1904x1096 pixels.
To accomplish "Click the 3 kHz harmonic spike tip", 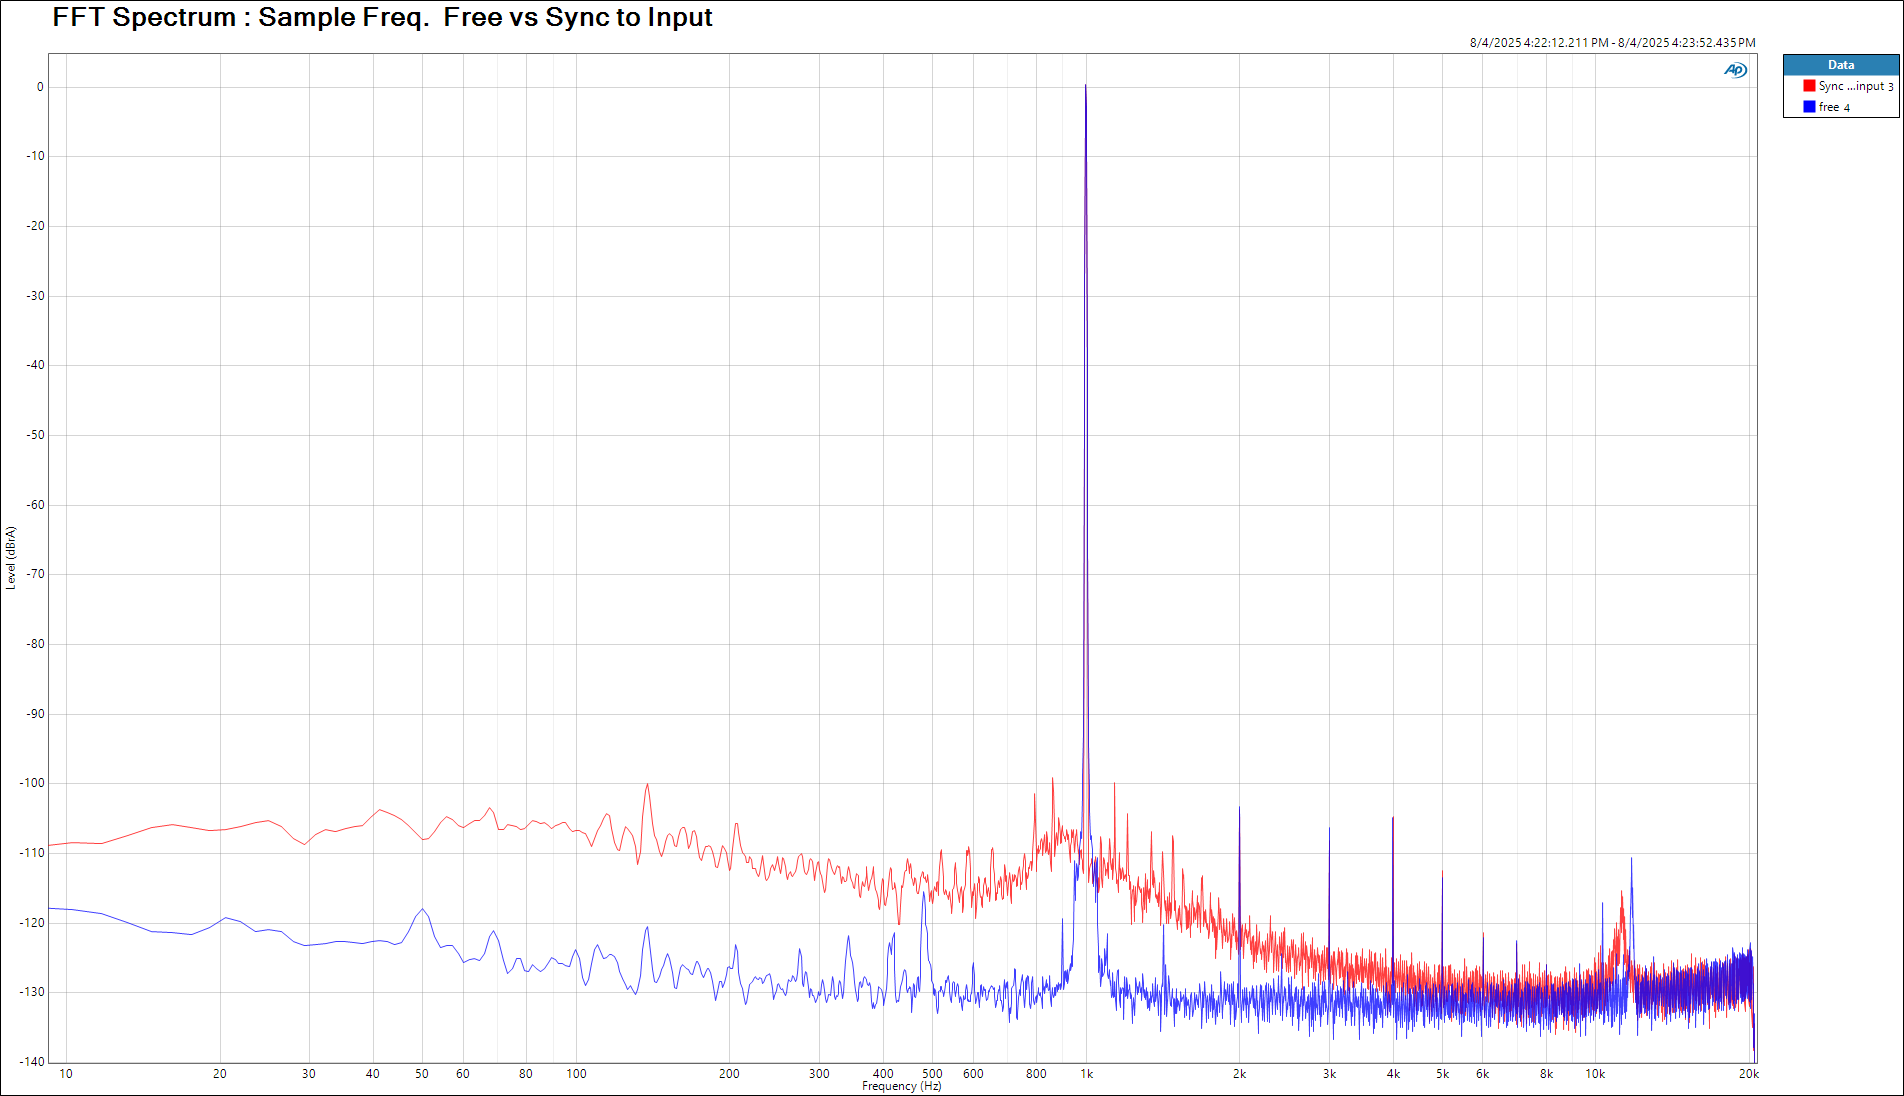I will point(1329,829).
